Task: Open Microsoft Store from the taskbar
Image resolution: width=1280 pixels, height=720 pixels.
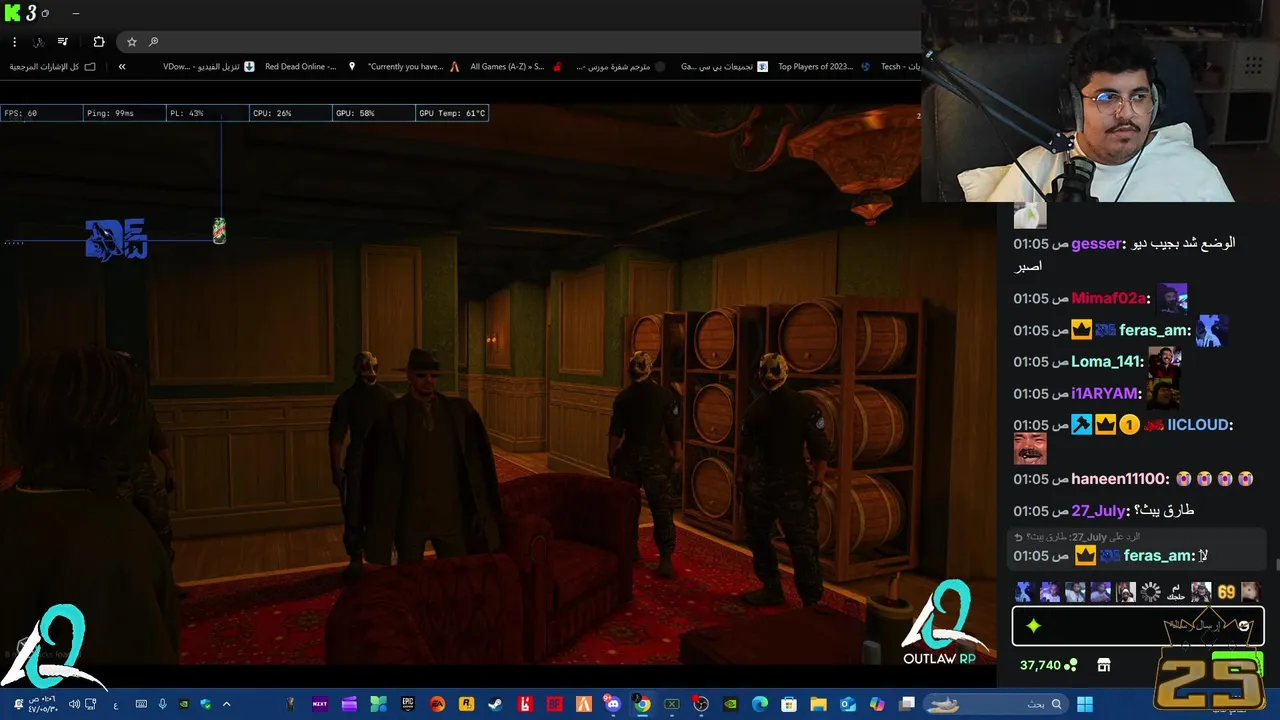Action: (789, 704)
